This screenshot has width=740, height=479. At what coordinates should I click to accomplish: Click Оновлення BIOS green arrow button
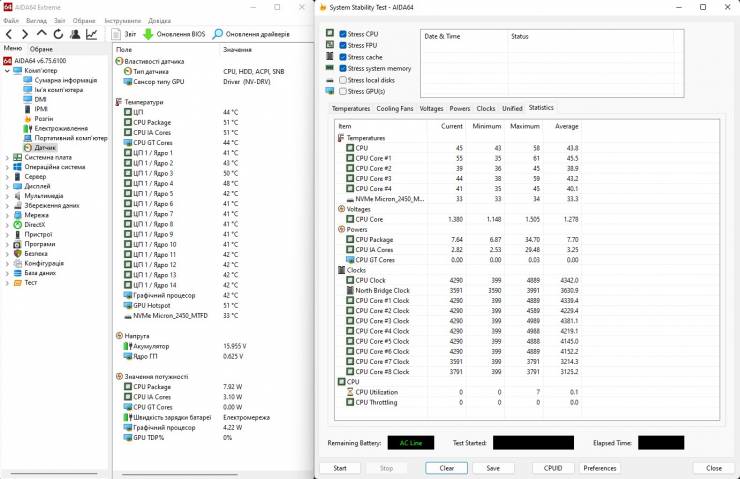[x=174, y=34]
